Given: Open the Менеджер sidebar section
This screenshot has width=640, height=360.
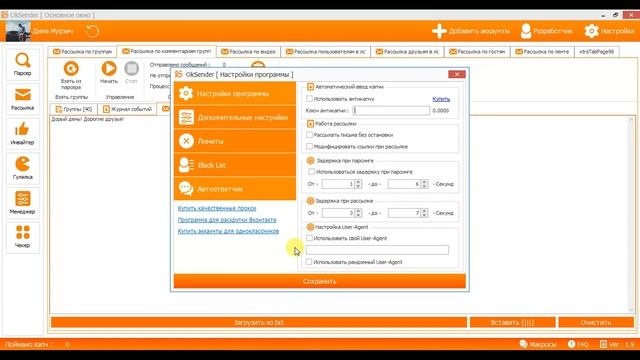Looking at the screenshot, I should point(23,202).
